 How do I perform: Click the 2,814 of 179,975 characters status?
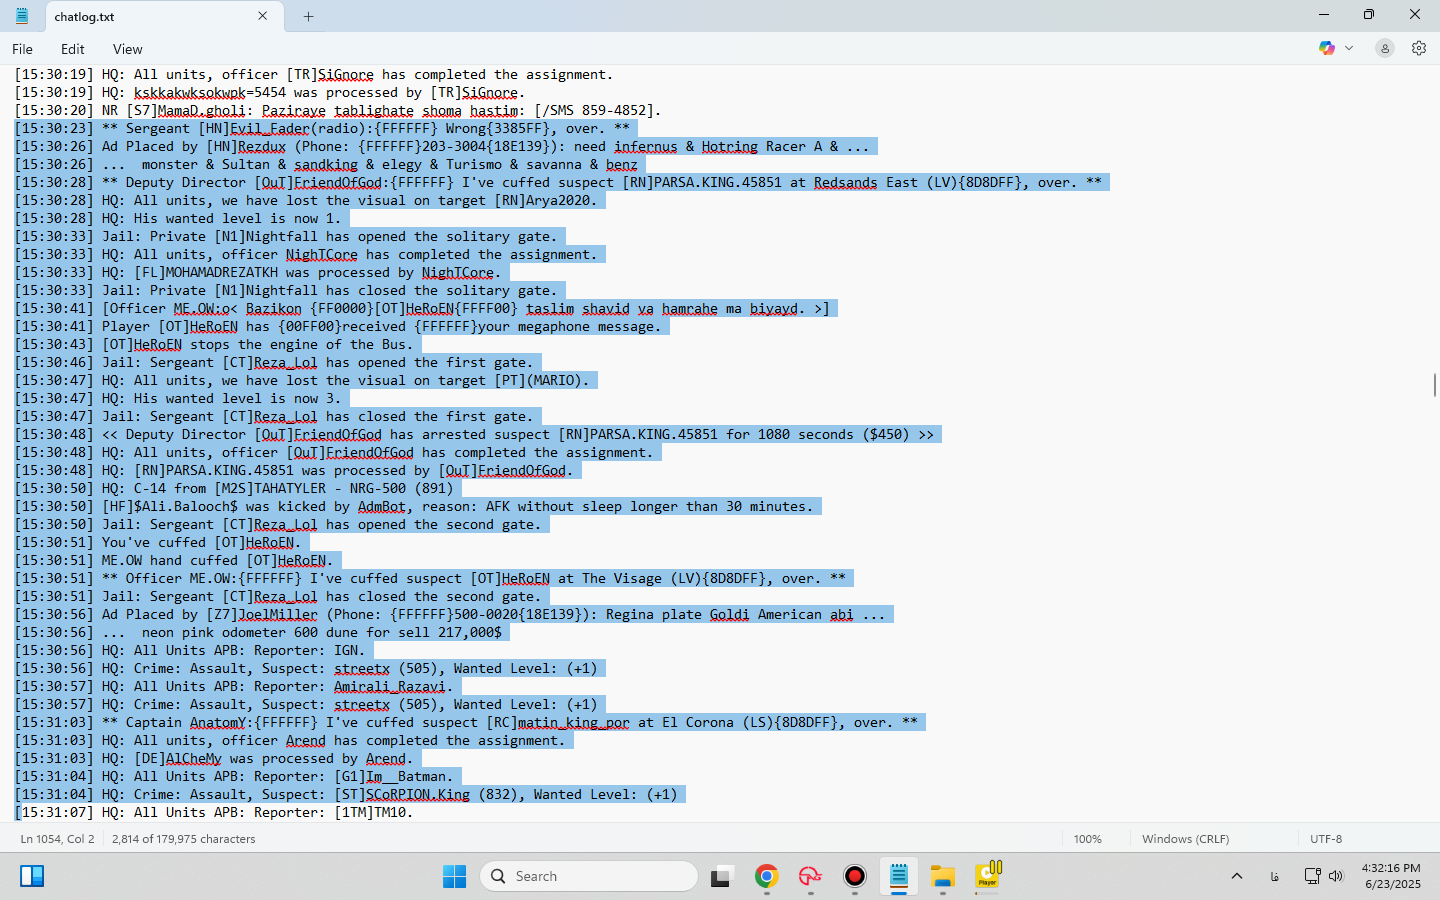pos(184,839)
